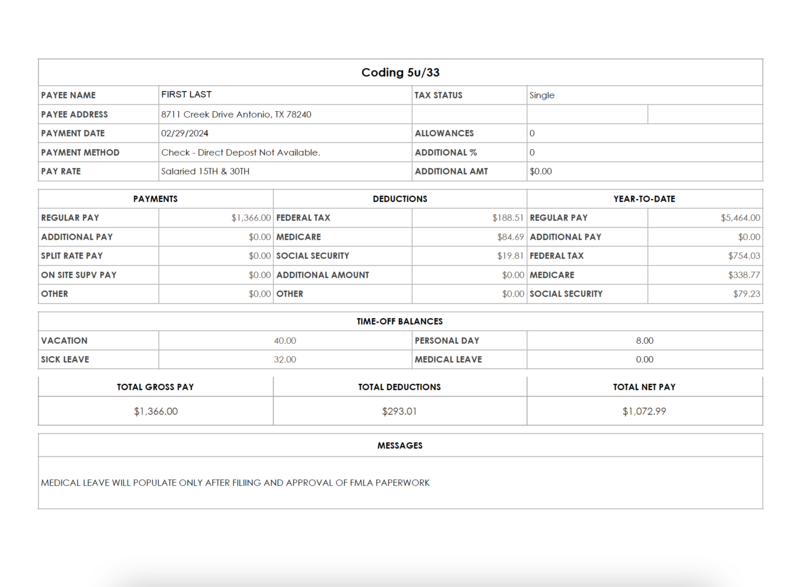Click the TIME-OFF BALANCES header
Viewport: 800px width, 587px height.
click(x=400, y=321)
